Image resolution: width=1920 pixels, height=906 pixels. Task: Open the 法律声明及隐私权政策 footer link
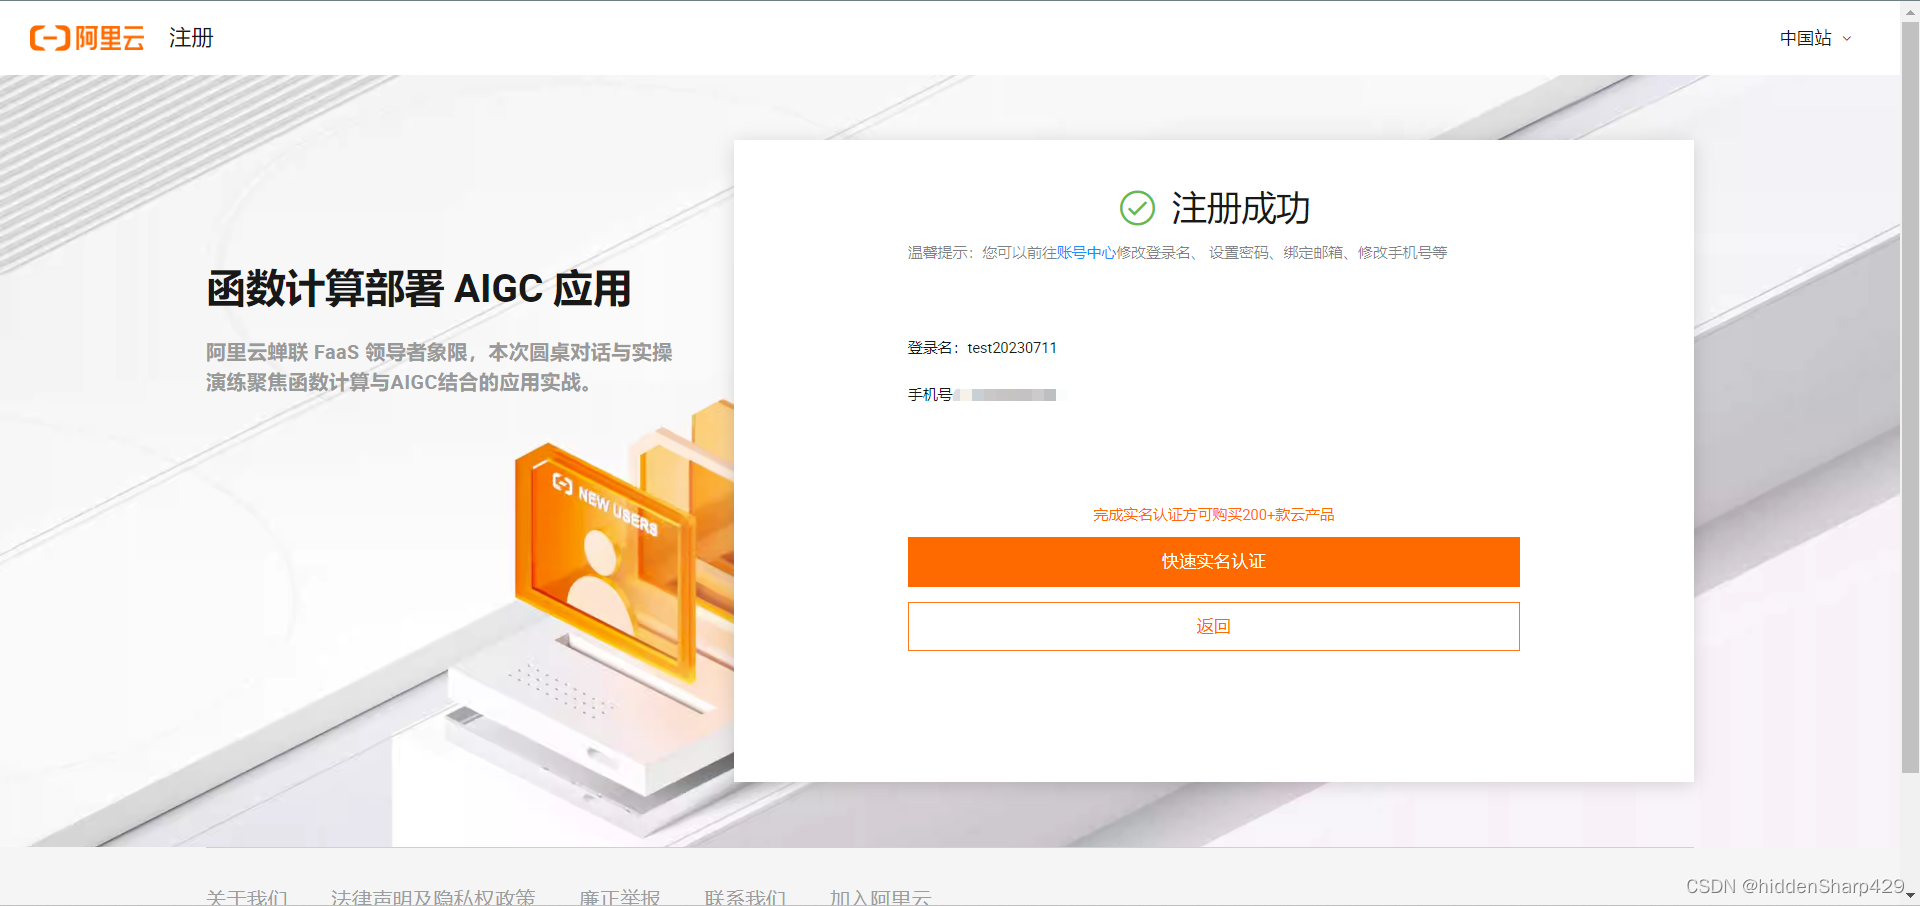pos(433,897)
